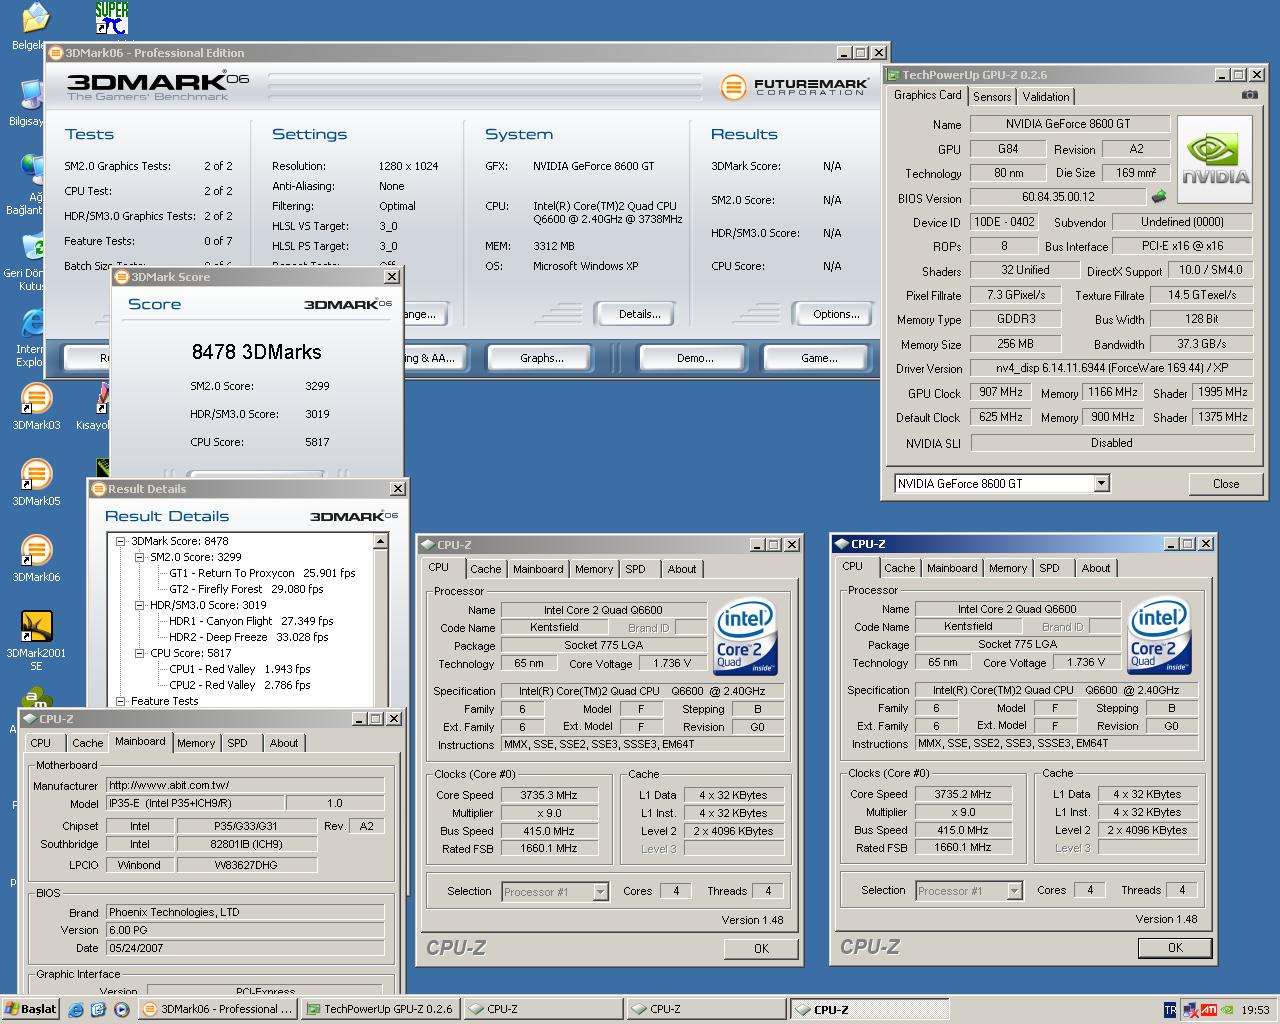Open Cache tab in CPU-Z showing 3735.3 MHz

point(486,569)
